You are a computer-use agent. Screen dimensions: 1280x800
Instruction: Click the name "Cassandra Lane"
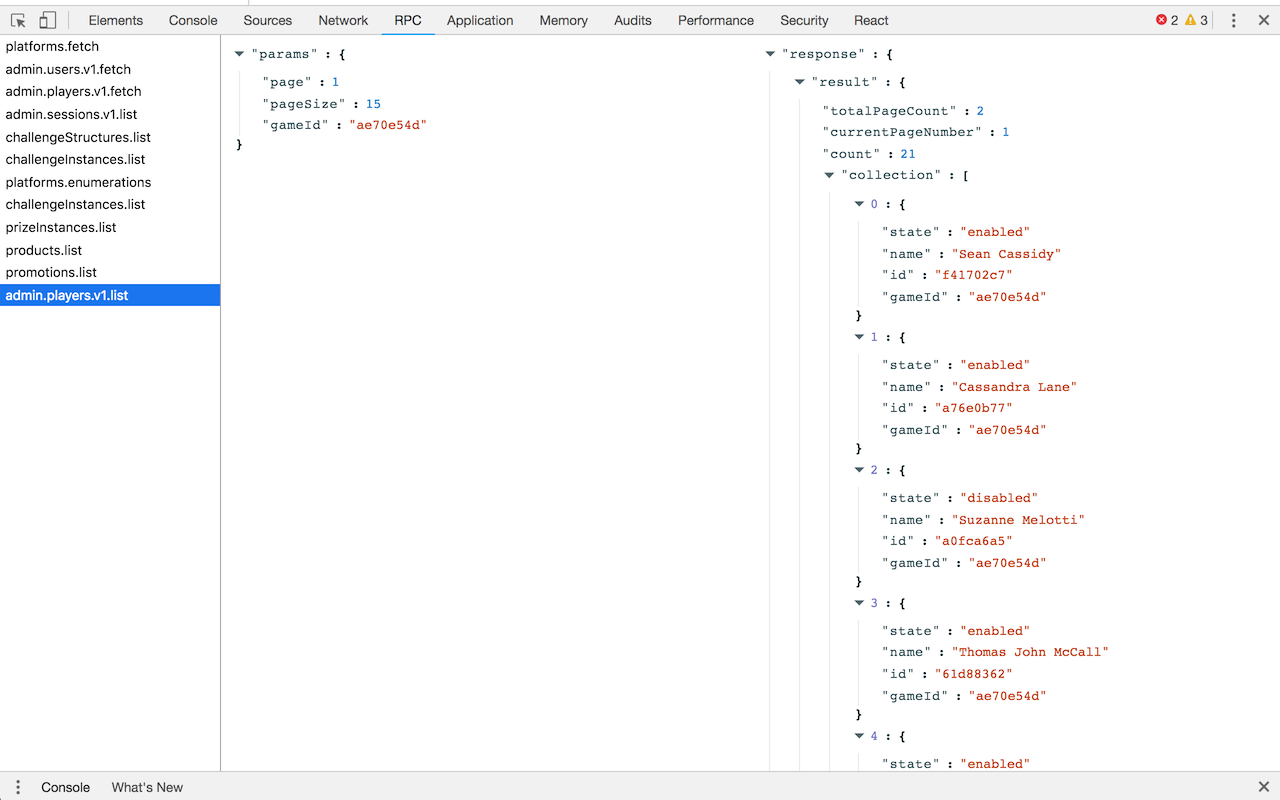click(1014, 387)
